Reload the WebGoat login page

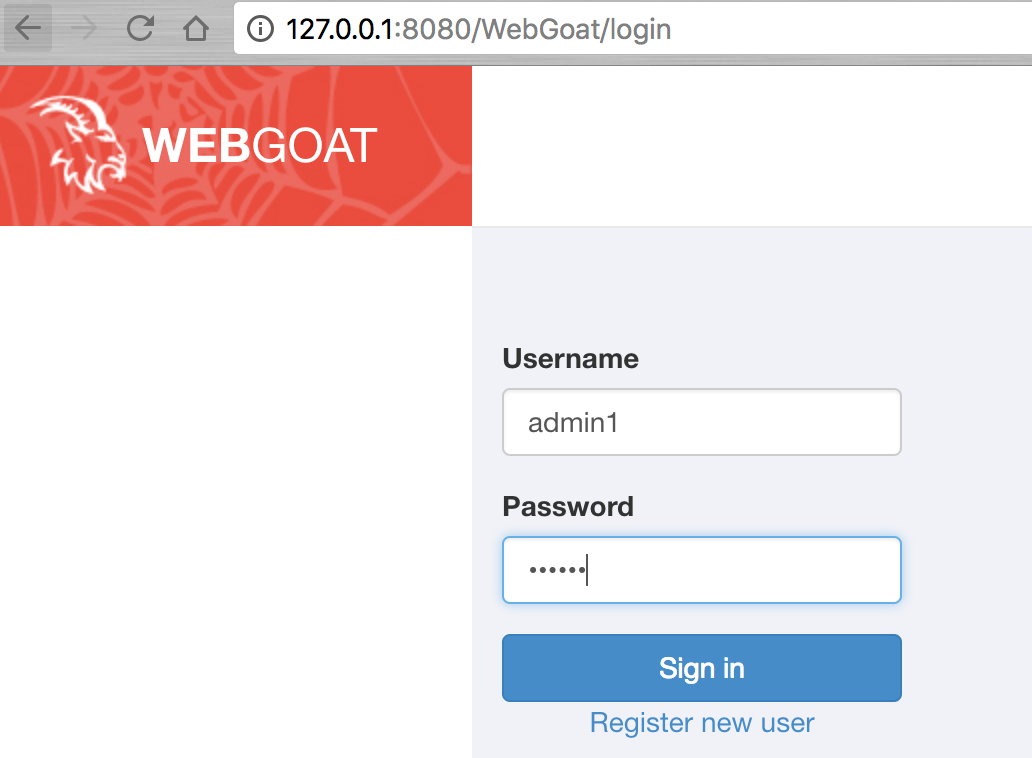[140, 28]
